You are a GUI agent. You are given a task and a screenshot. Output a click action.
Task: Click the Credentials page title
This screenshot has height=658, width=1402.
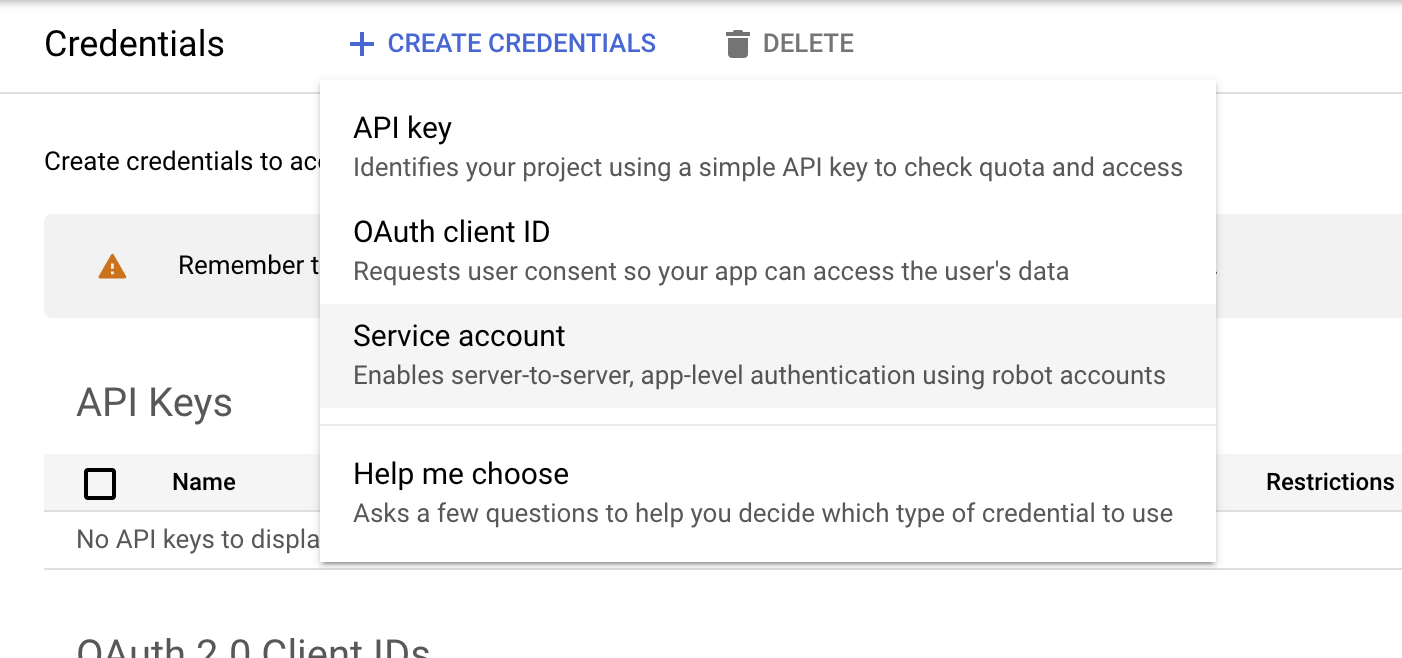(x=135, y=44)
